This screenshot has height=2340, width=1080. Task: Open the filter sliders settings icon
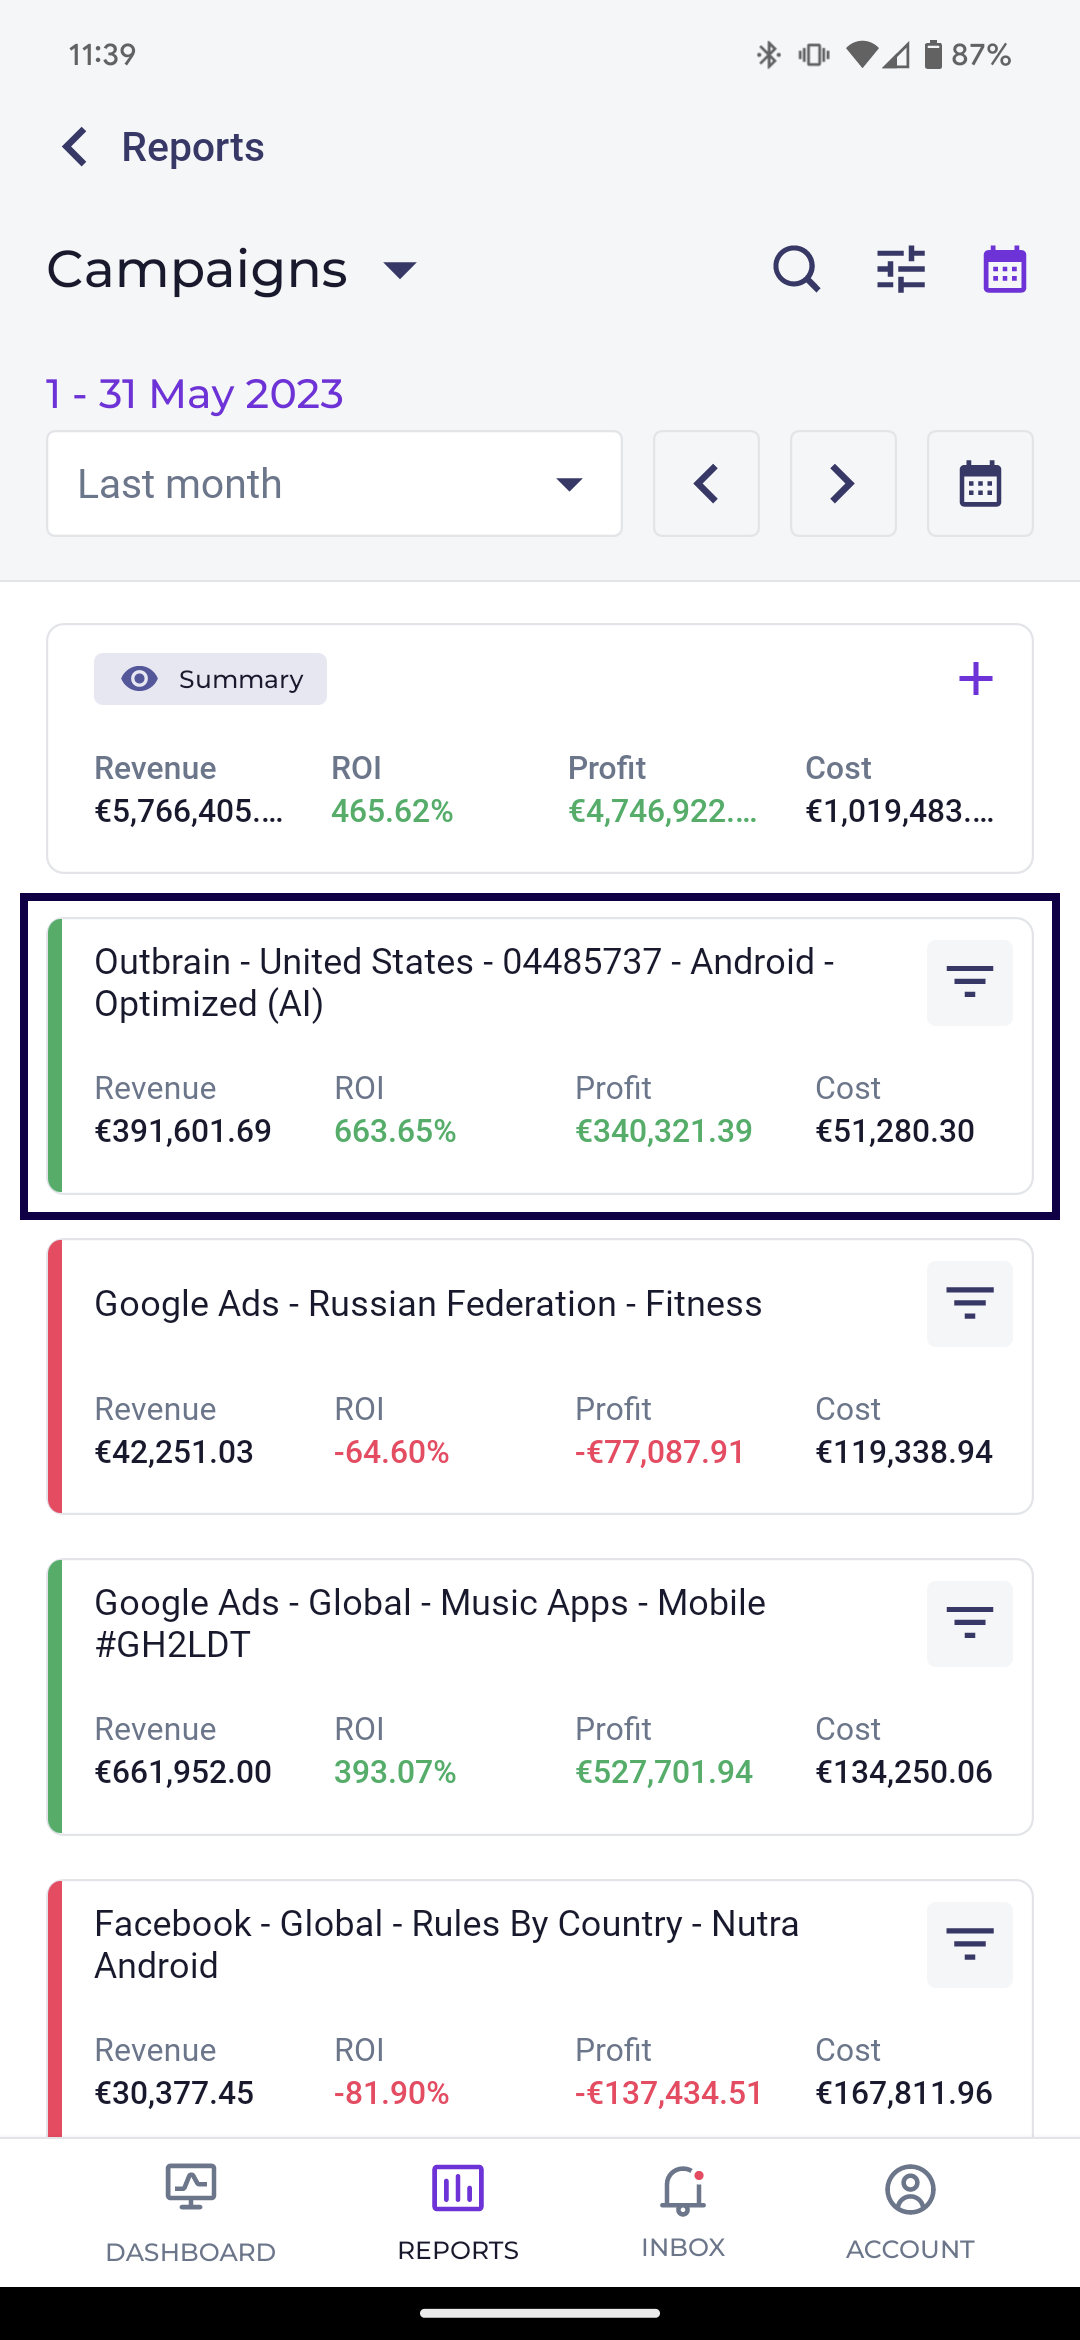click(x=901, y=269)
